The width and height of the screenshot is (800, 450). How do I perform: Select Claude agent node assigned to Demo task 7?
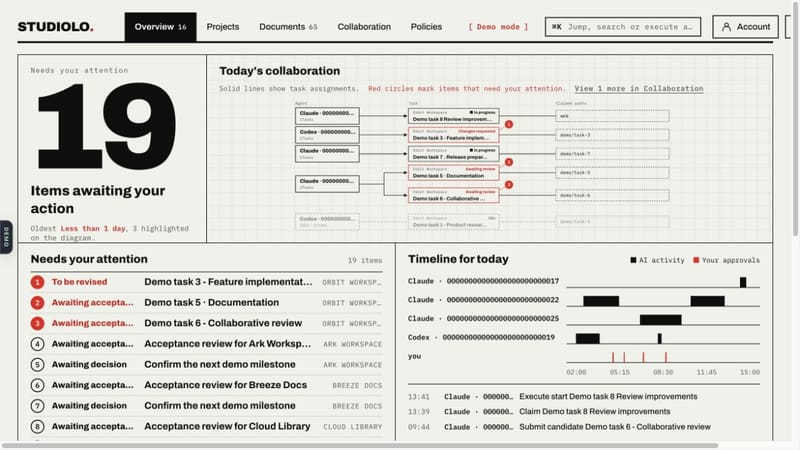click(x=327, y=154)
